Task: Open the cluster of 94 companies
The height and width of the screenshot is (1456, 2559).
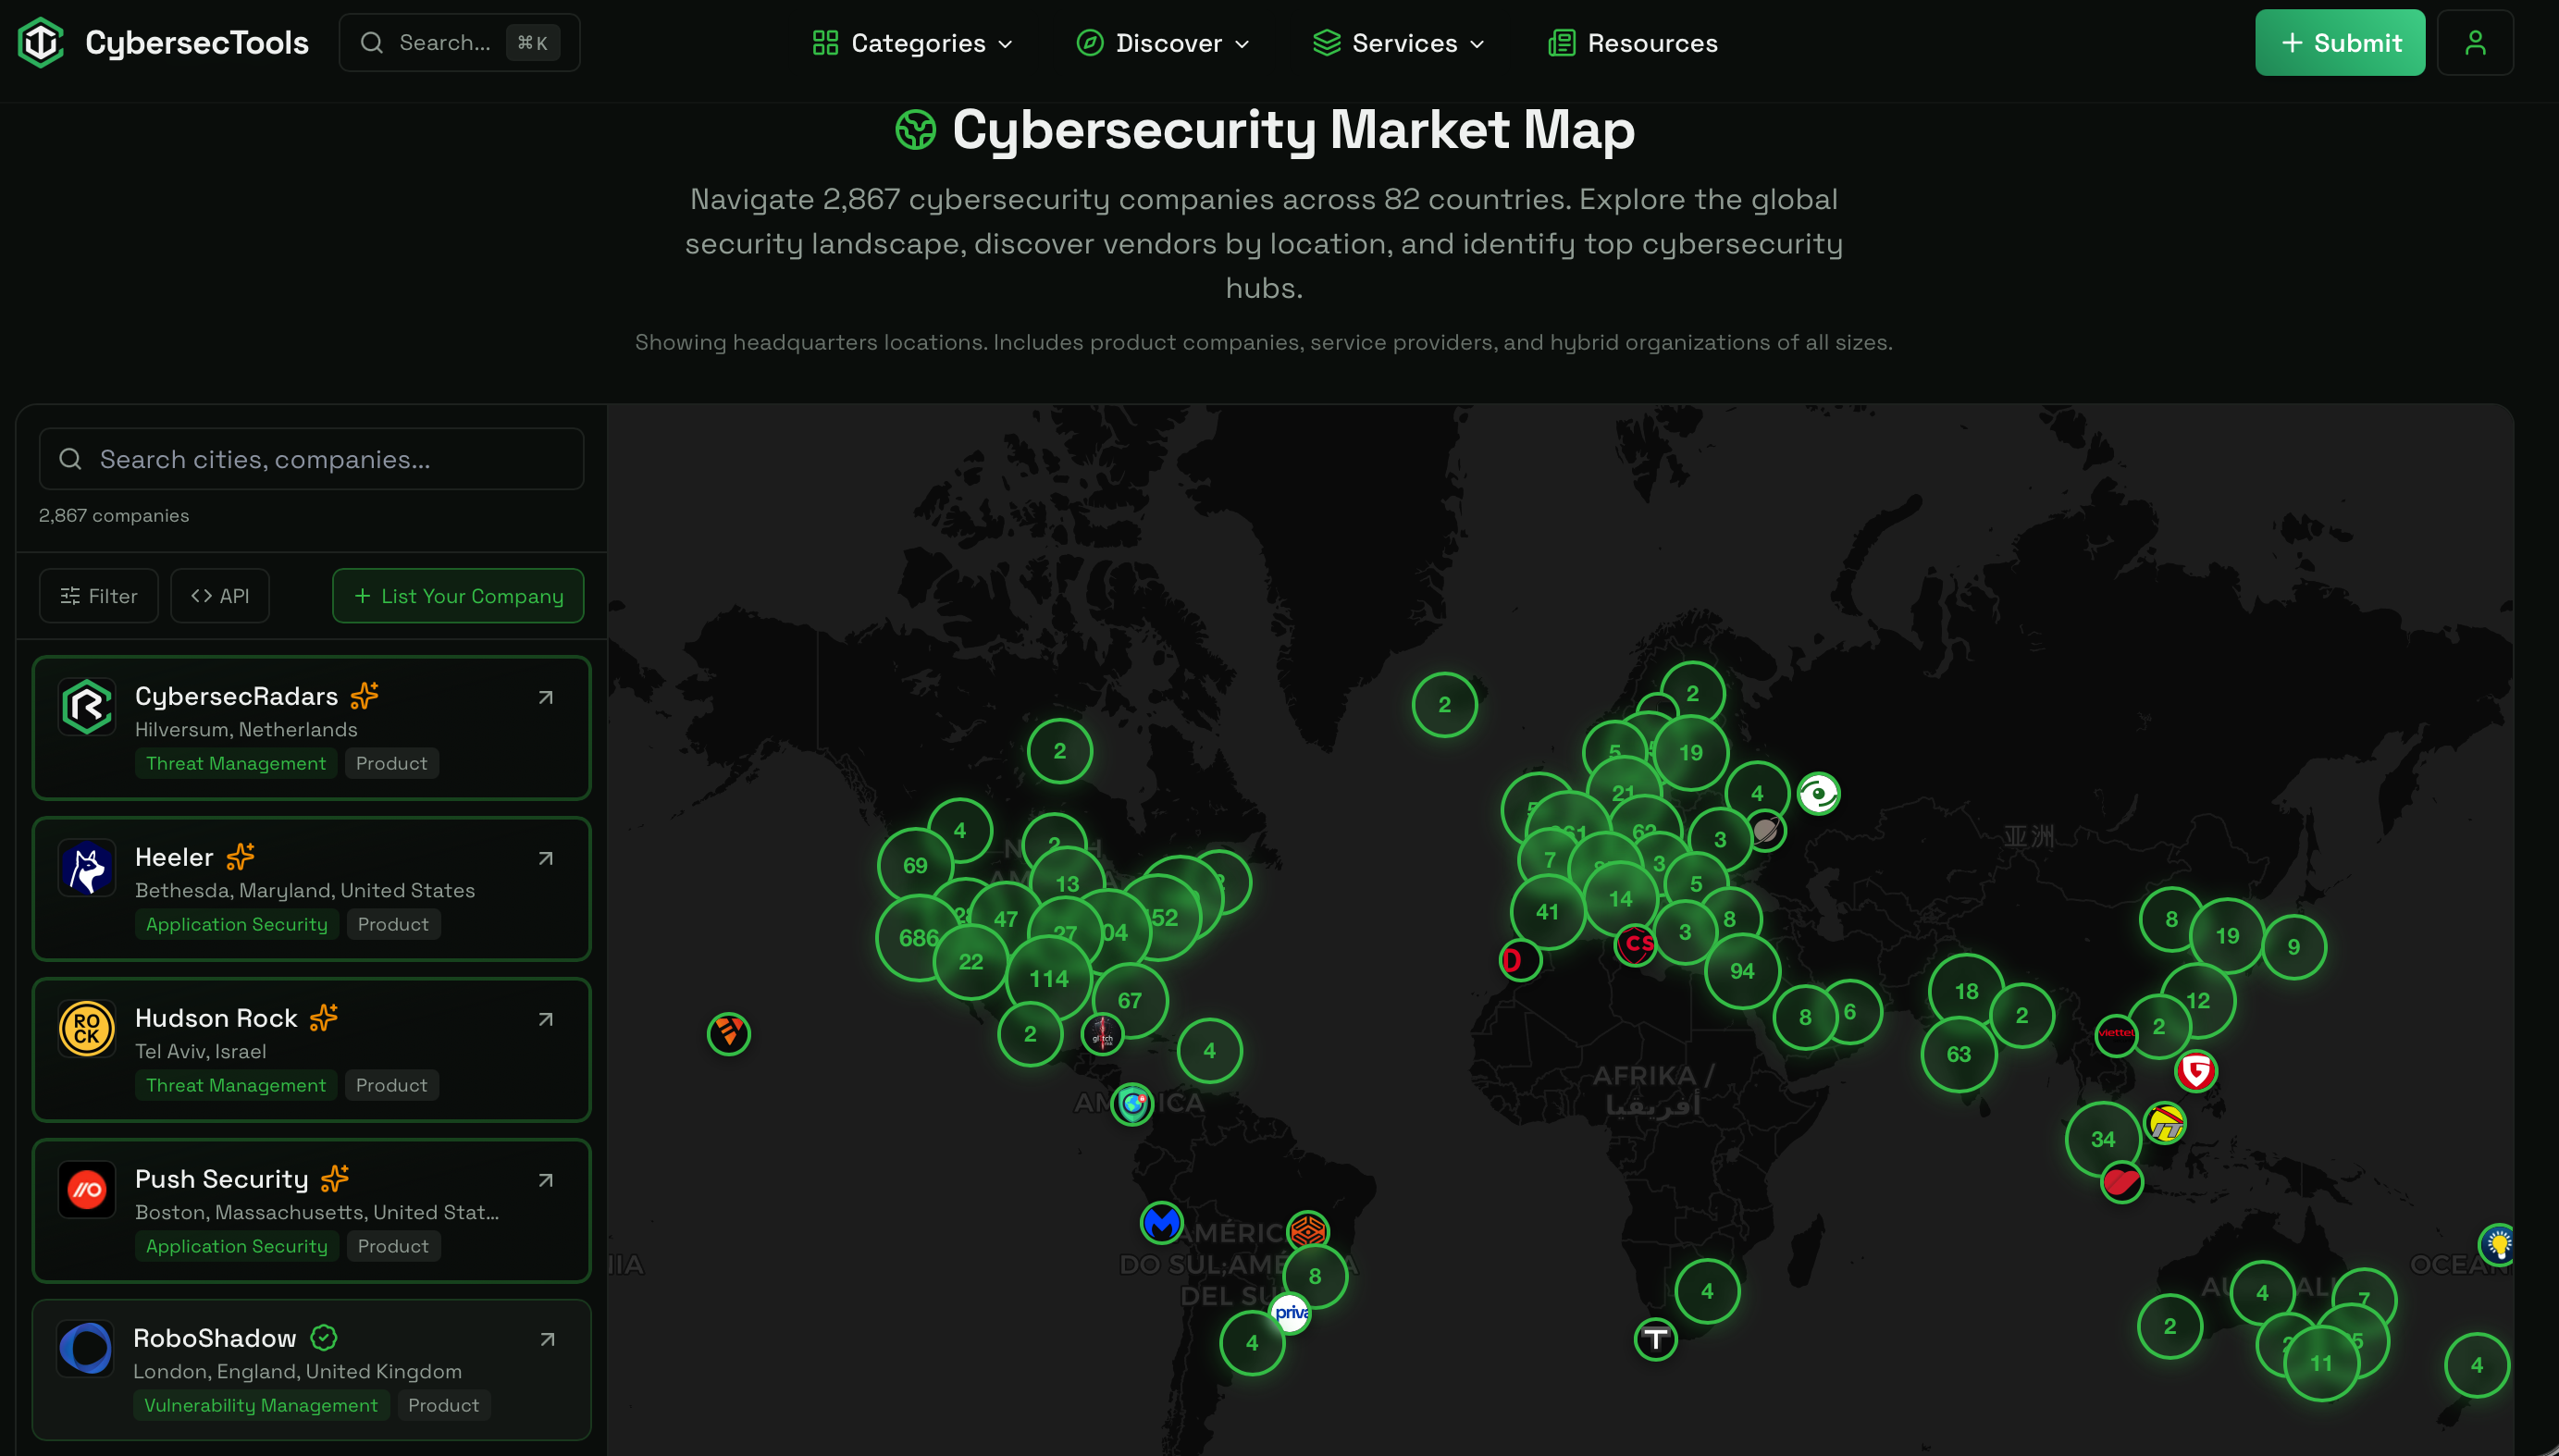Action: pyautogui.click(x=1742, y=971)
